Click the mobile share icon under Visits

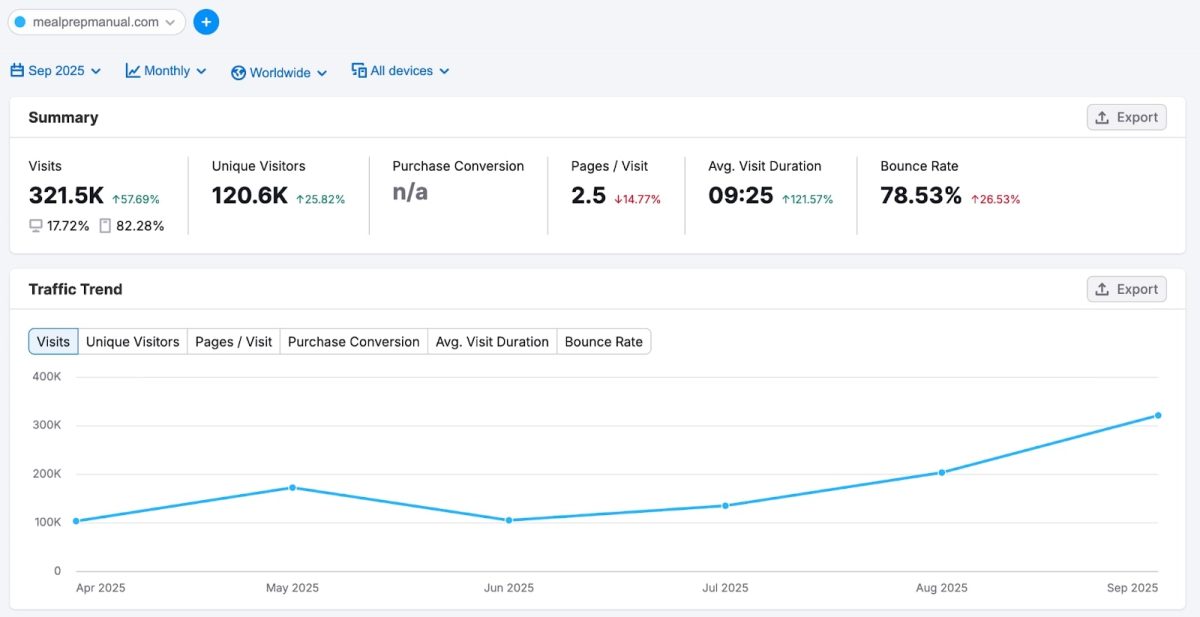[x=105, y=226]
